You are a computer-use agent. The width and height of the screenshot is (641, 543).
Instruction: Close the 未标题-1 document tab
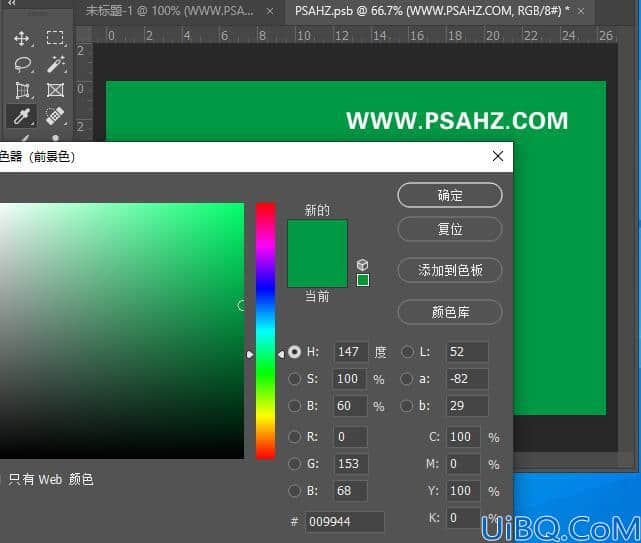click(270, 11)
